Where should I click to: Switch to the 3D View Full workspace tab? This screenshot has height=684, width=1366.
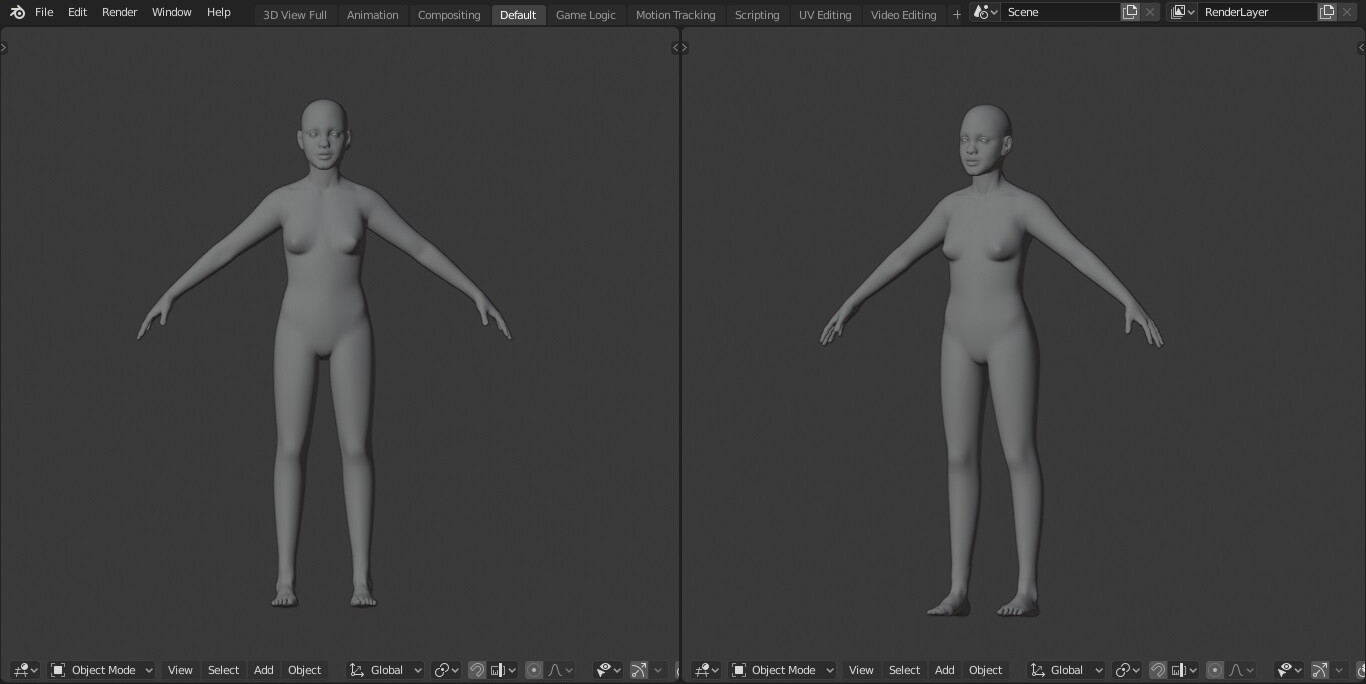tap(294, 15)
